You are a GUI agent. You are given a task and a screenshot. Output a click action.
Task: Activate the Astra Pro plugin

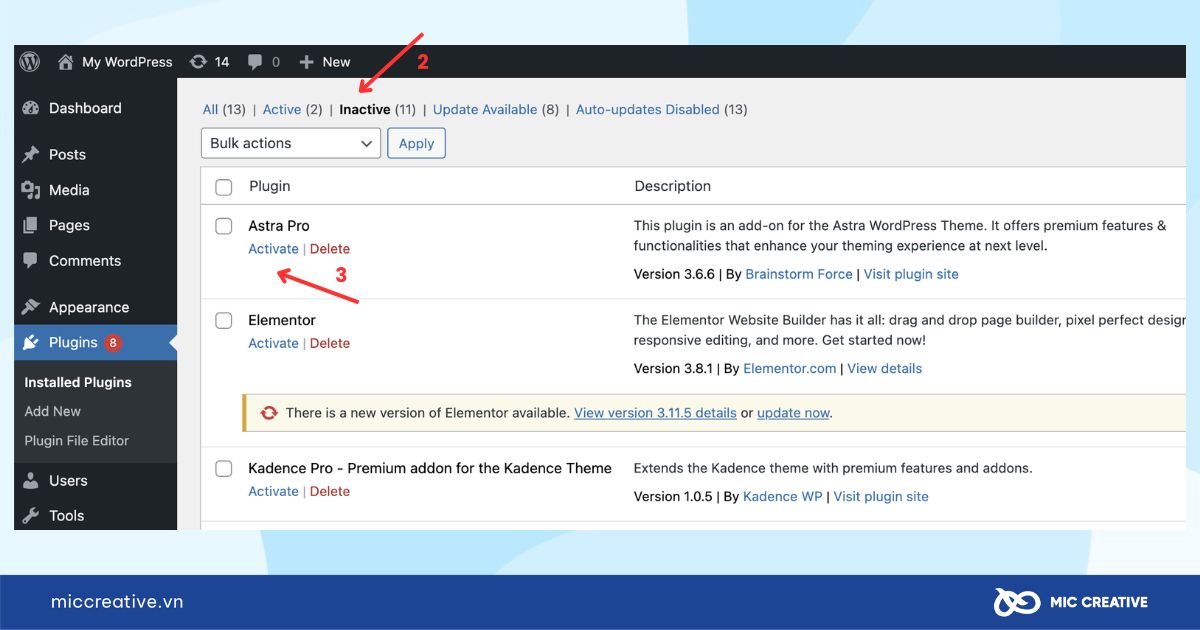(273, 249)
